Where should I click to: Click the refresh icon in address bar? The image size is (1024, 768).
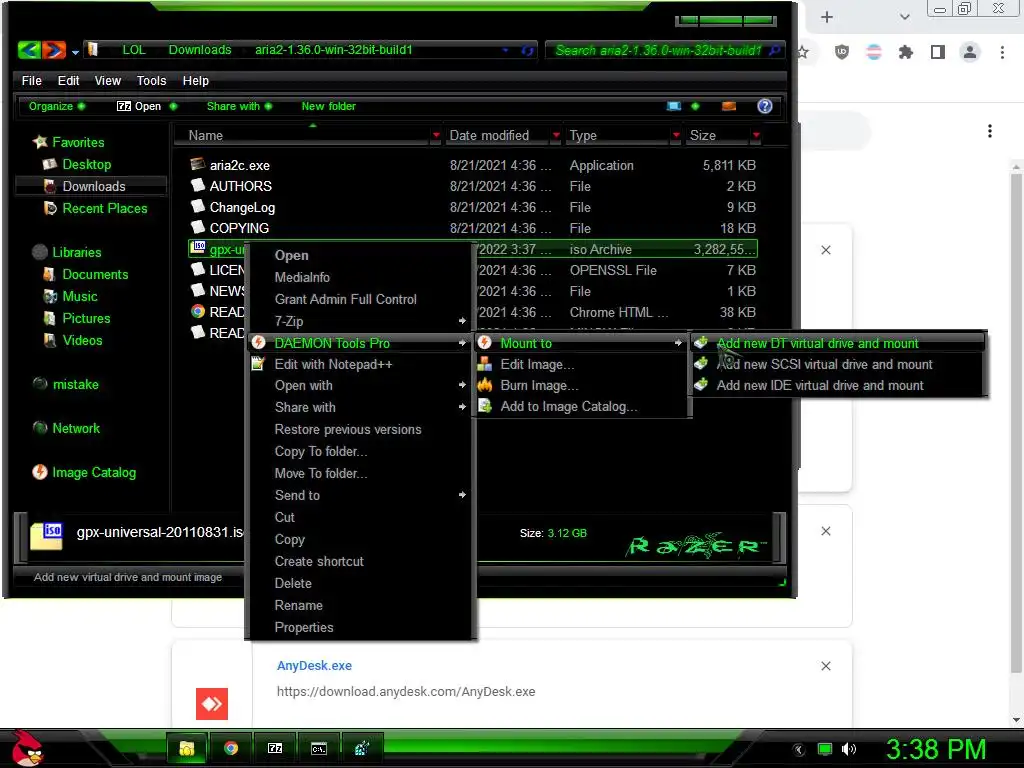coord(528,50)
